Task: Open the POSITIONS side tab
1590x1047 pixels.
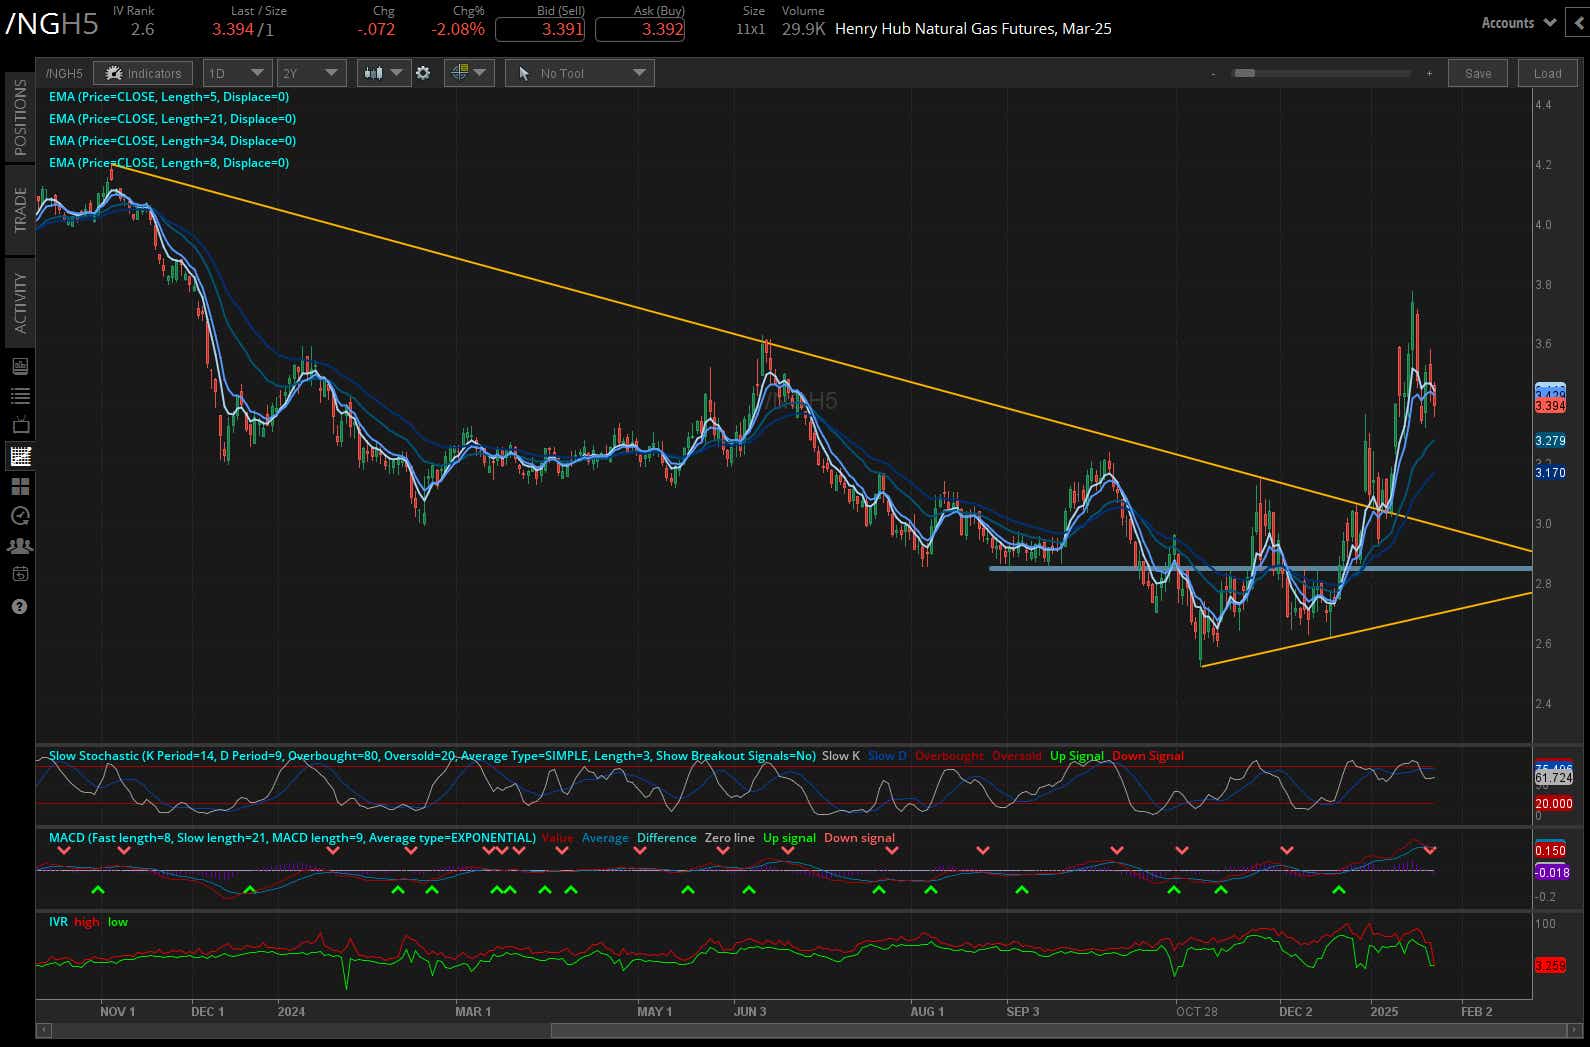Action: tap(20, 116)
